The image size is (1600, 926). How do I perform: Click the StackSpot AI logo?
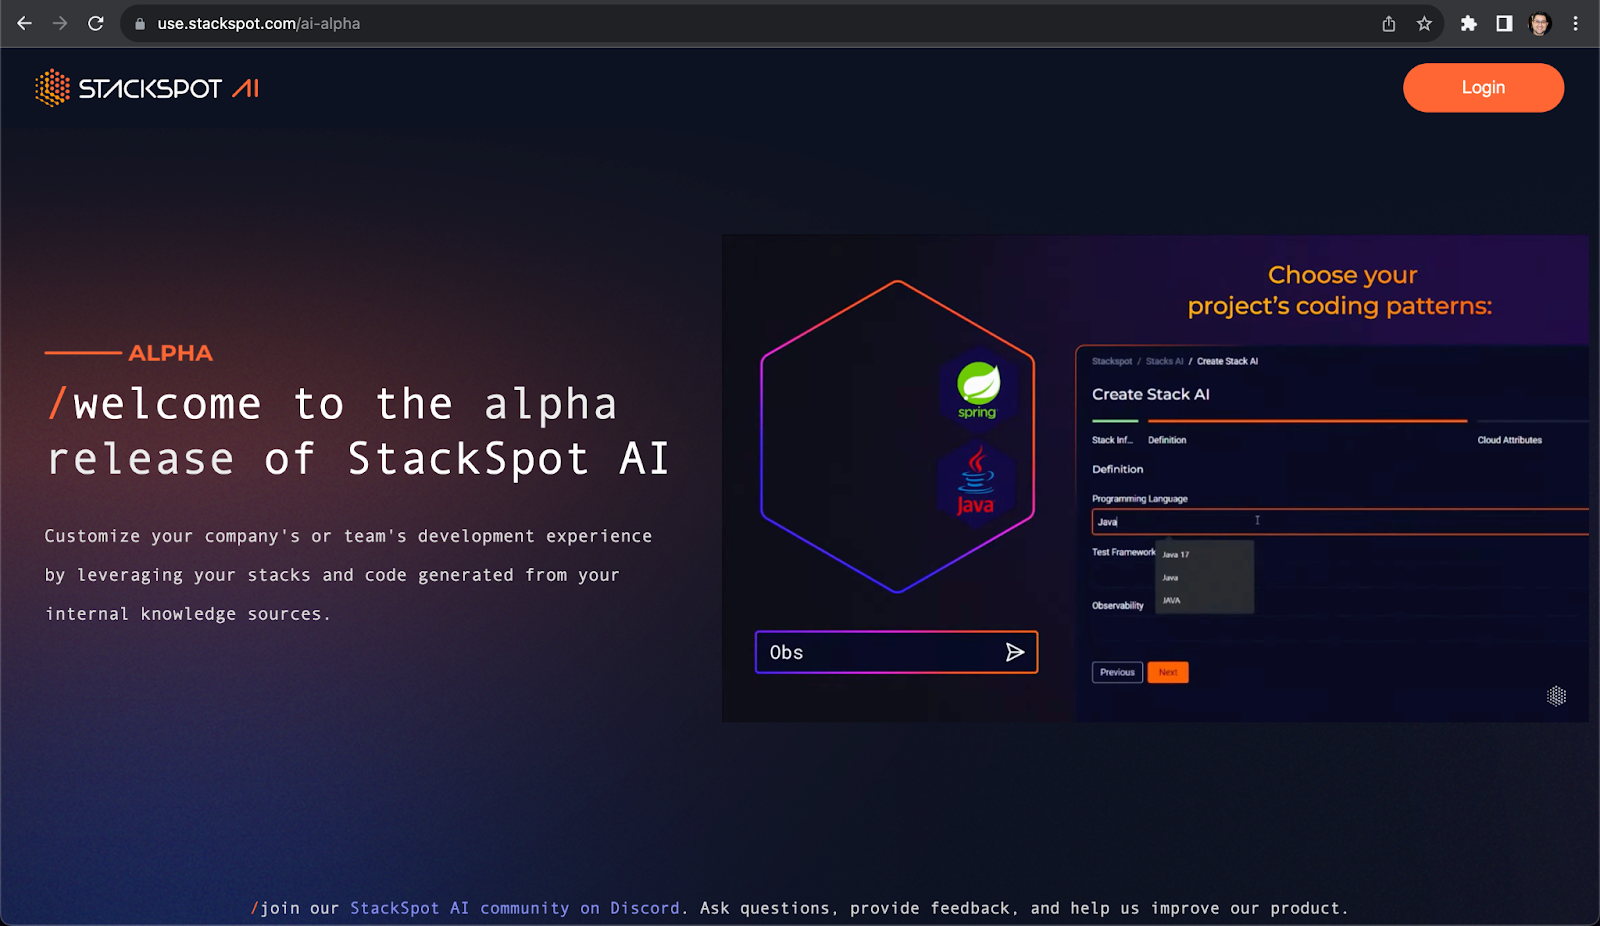[x=147, y=88]
